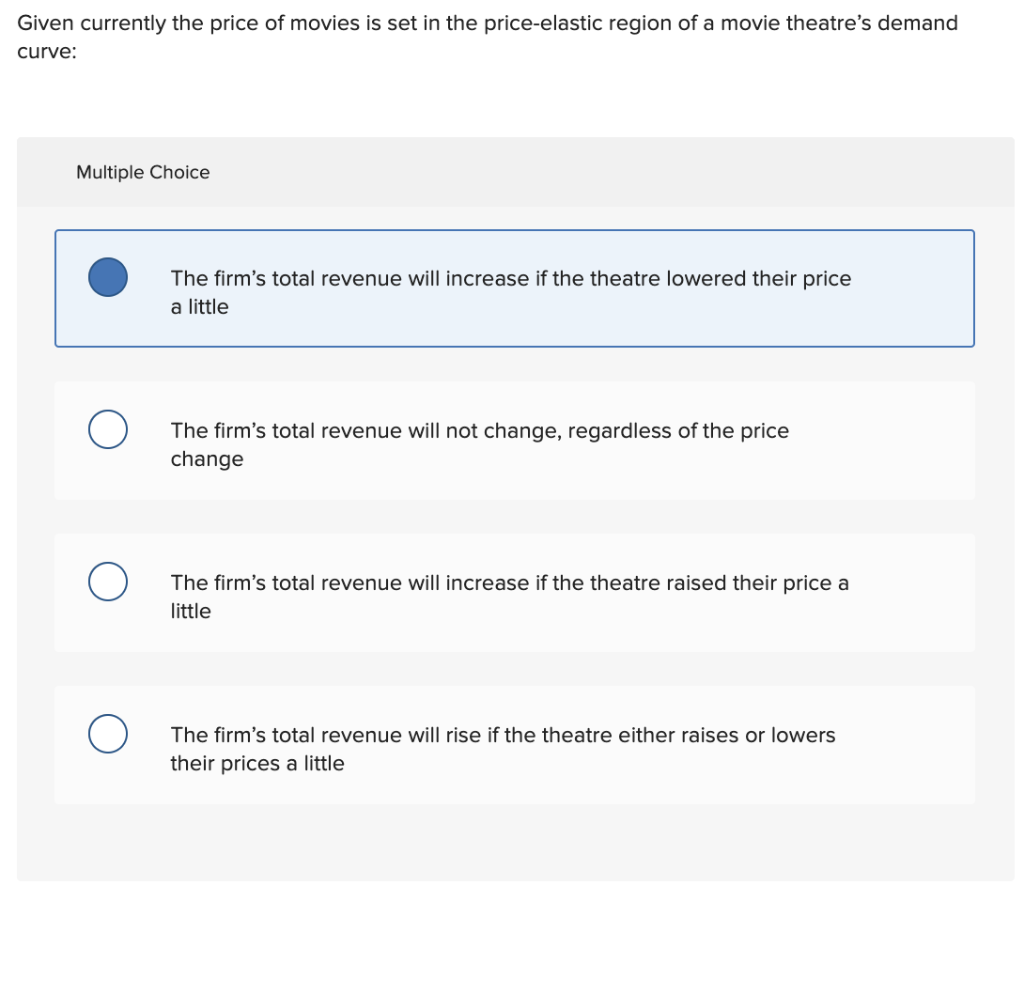Viewport: 1024px width, 994px height.
Task: Click the text 'theatre either raises or lowers'
Action: [669, 735]
